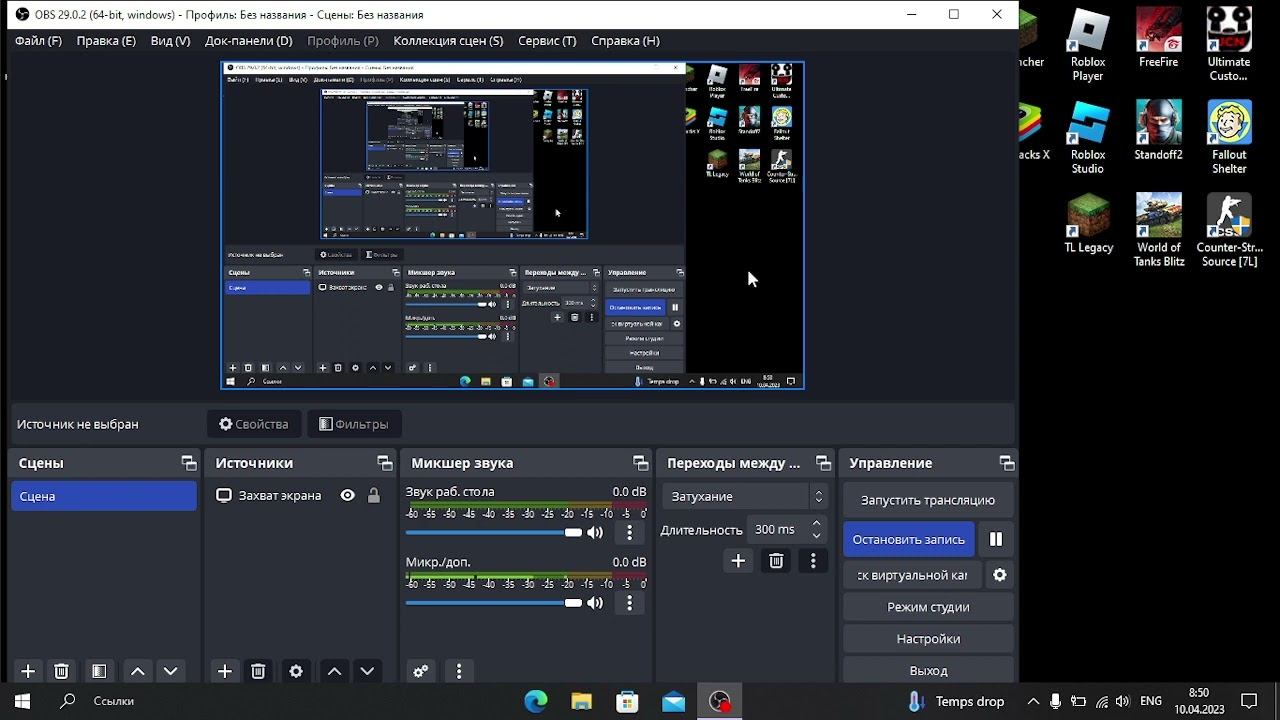Undock the Управление panel
Viewport: 1280px width, 720px height.
pyautogui.click(x=1007, y=463)
